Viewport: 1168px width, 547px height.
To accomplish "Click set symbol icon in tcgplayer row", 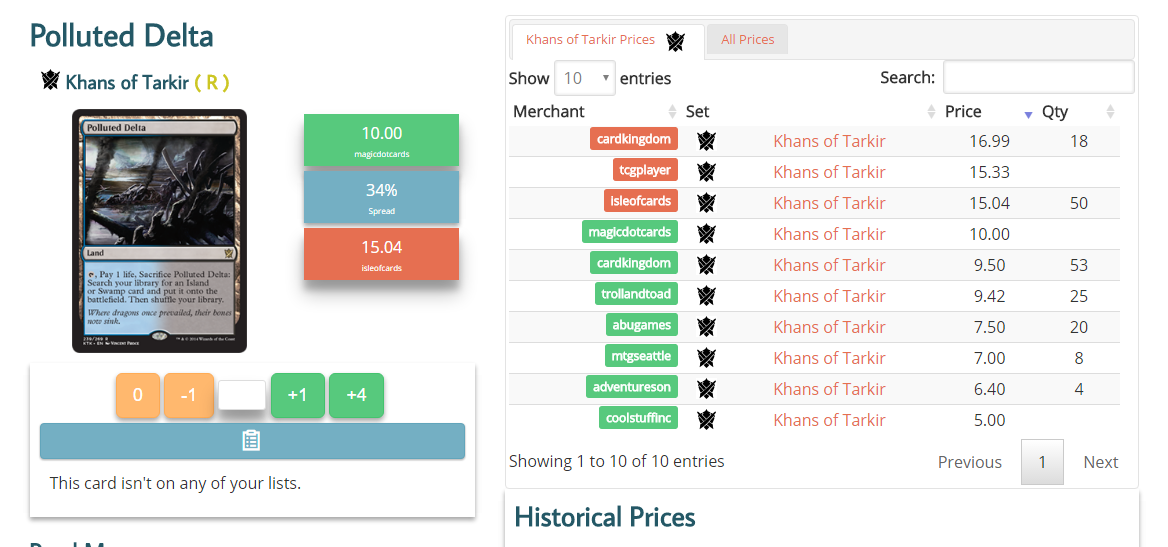I will (x=707, y=172).
